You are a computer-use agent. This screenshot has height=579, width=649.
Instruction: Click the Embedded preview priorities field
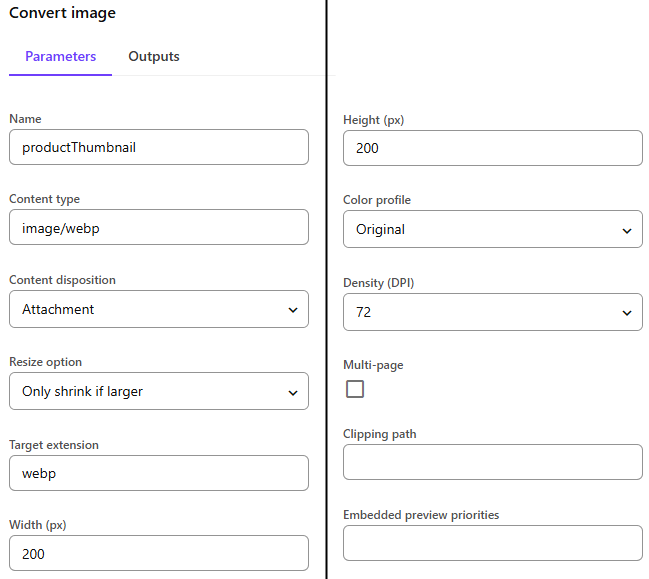click(x=493, y=543)
